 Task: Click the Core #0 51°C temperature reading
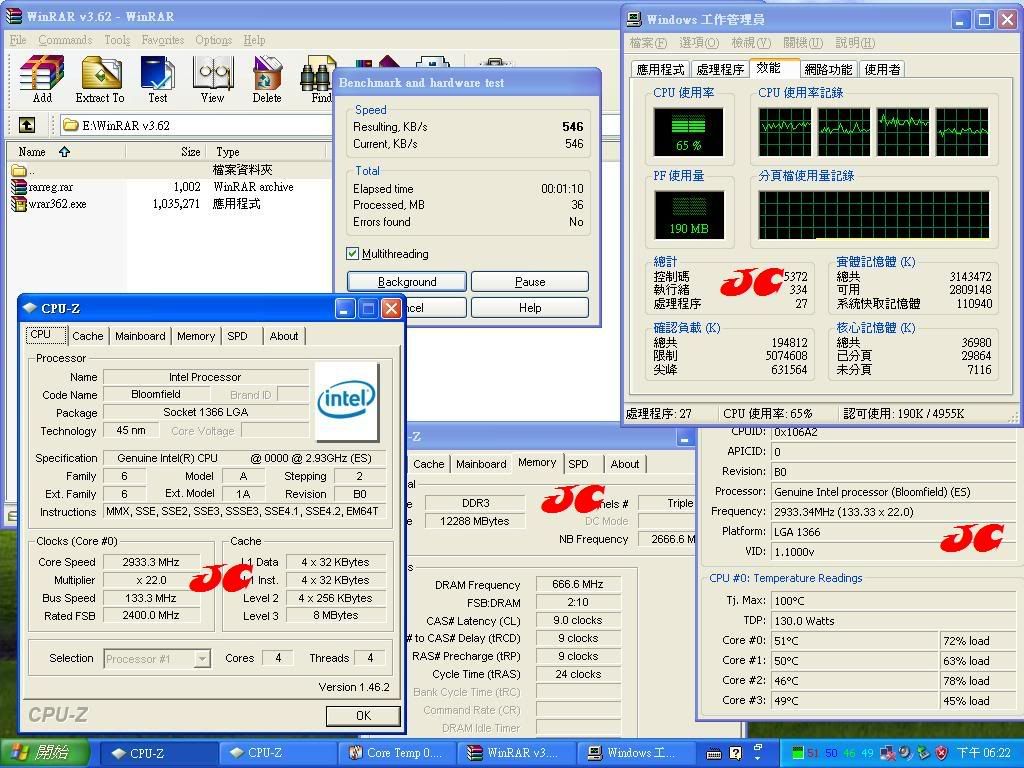pos(854,641)
